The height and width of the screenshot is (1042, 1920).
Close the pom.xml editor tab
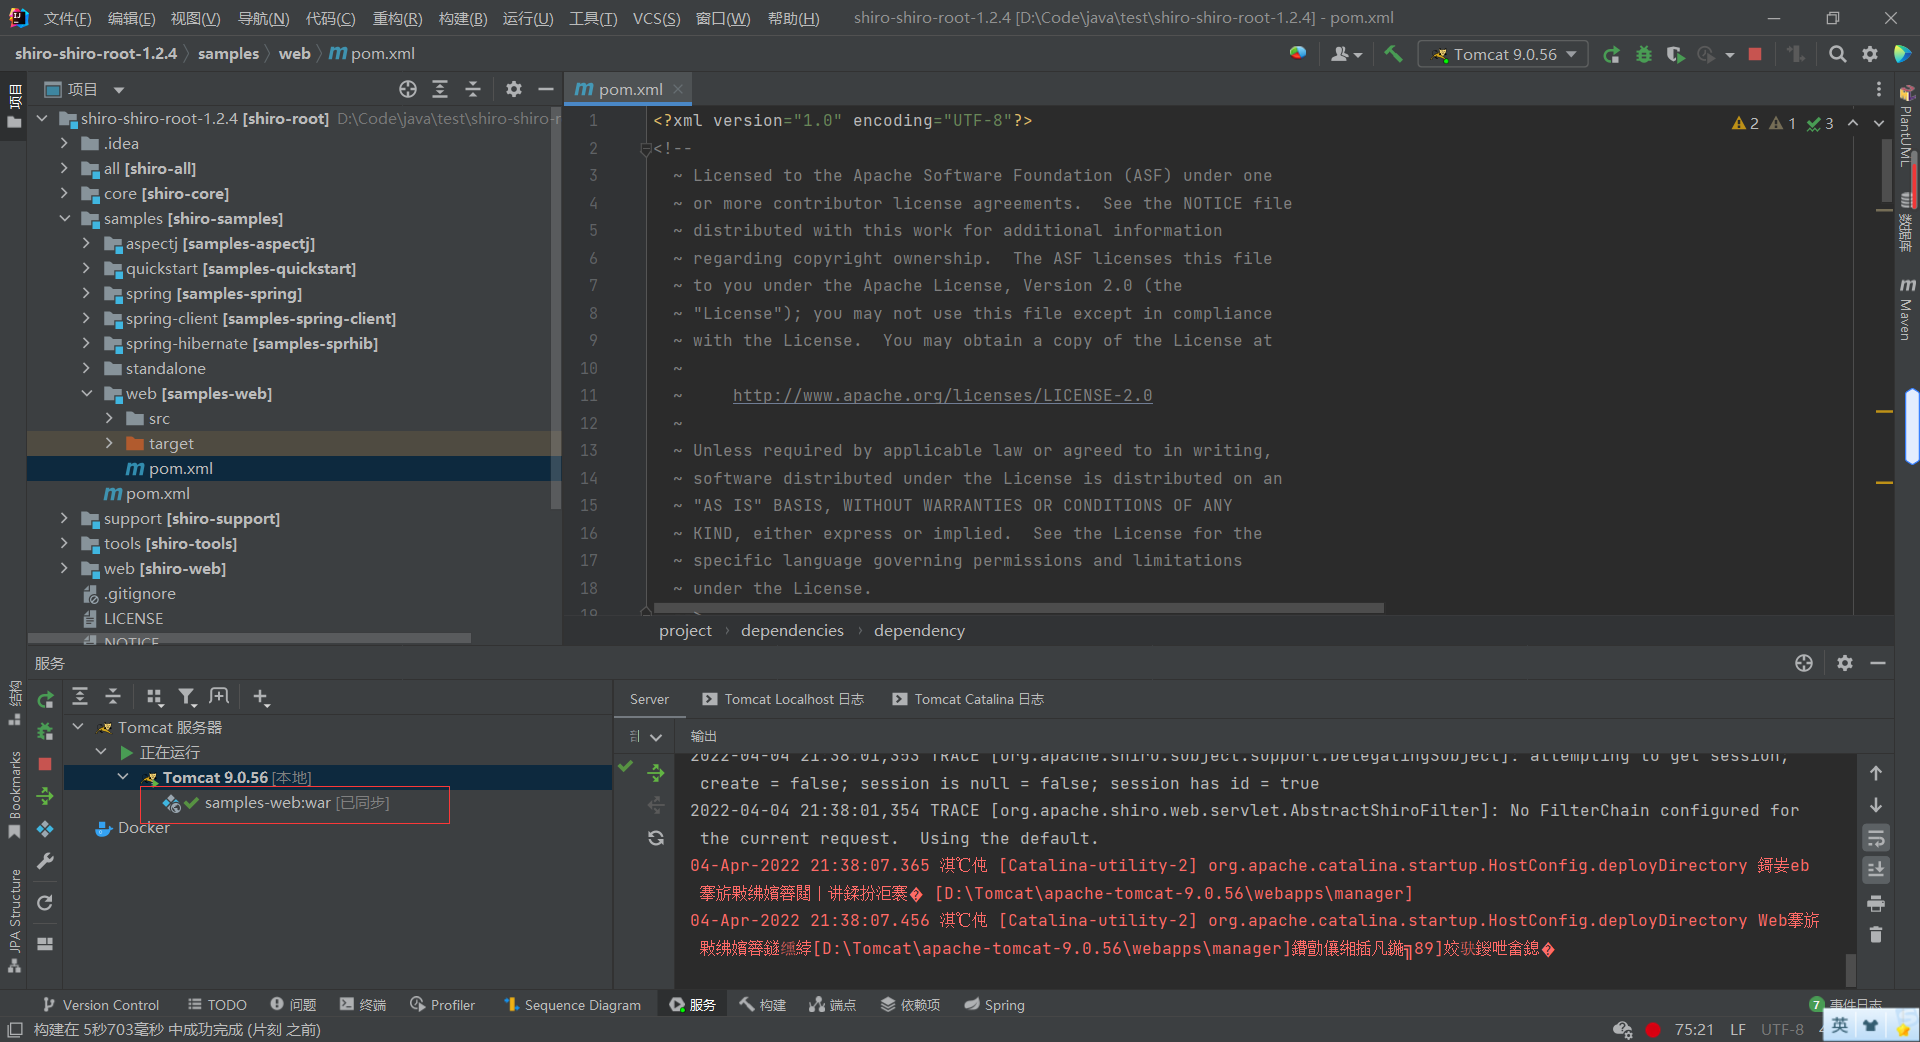[x=678, y=89]
